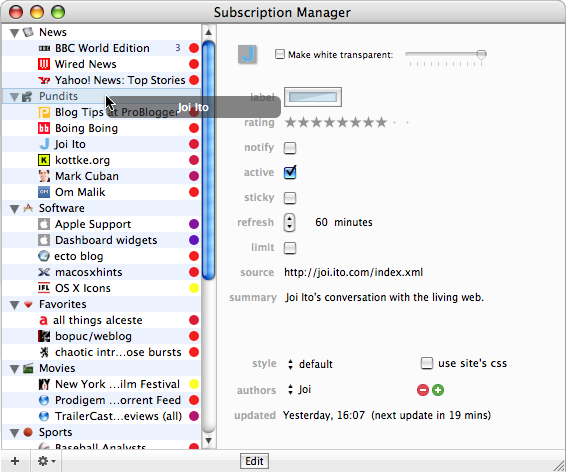Click the Yahoo! News feed icon
The width and height of the screenshot is (566, 472).
[x=44, y=80]
